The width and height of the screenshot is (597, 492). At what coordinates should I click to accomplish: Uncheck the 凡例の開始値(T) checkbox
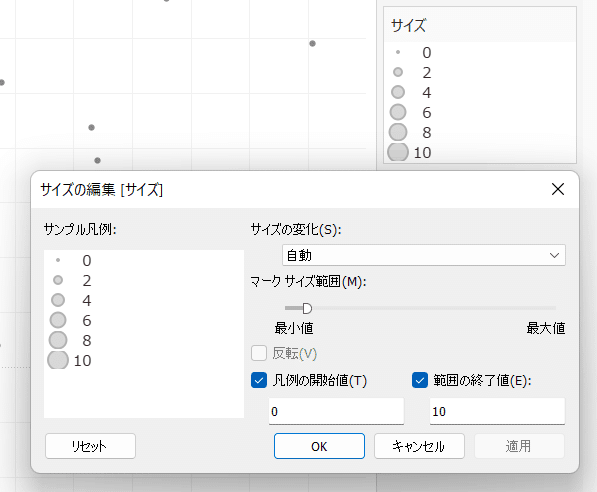click(x=259, y=380)
